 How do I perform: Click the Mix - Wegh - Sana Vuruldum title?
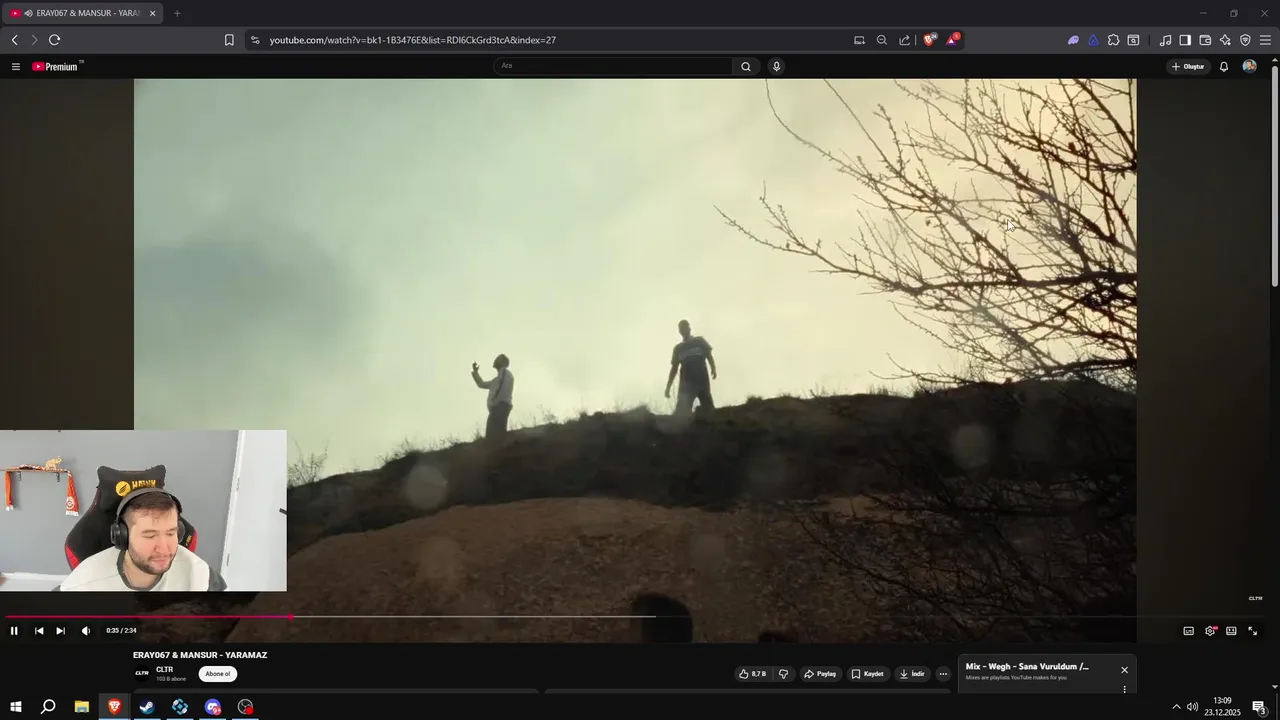pyautogui.click(x=1027, y=667)
